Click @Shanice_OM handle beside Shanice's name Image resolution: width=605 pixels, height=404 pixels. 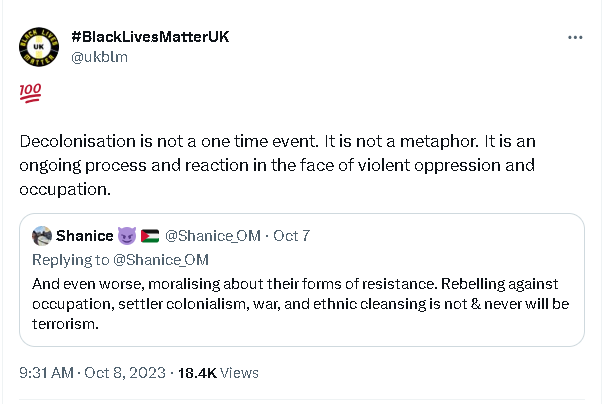coord(210,236)
